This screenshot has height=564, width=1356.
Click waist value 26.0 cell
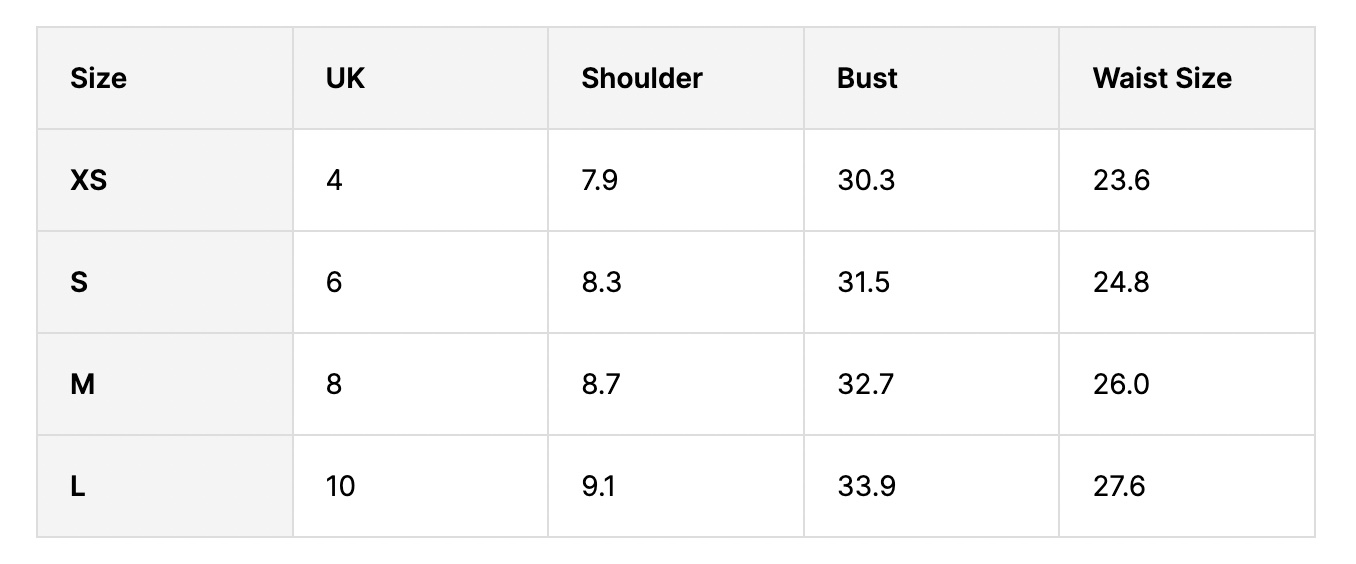coord(1121,385)
